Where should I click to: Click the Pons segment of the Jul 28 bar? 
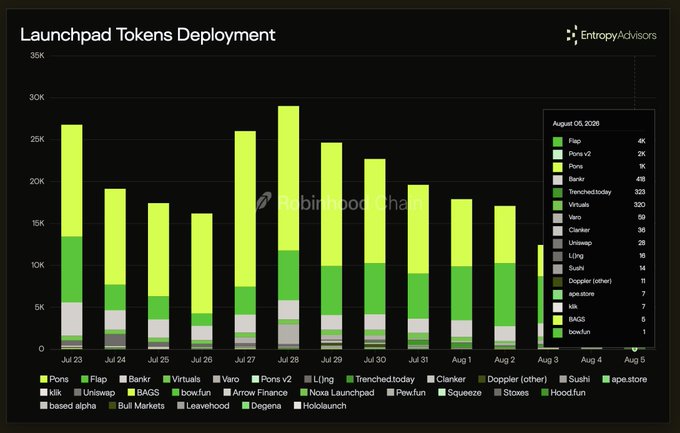[288, 178]
